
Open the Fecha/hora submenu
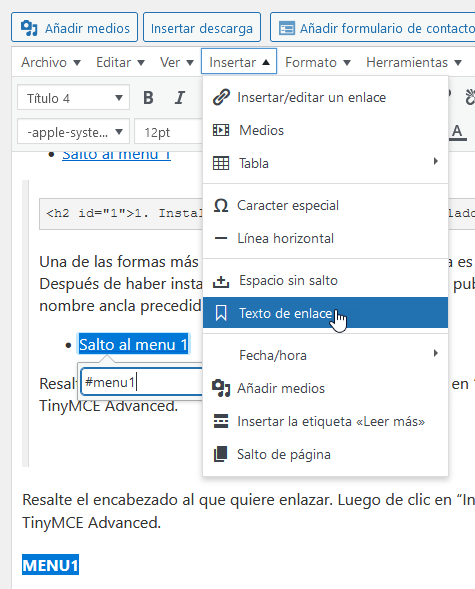tap(325, 355)
